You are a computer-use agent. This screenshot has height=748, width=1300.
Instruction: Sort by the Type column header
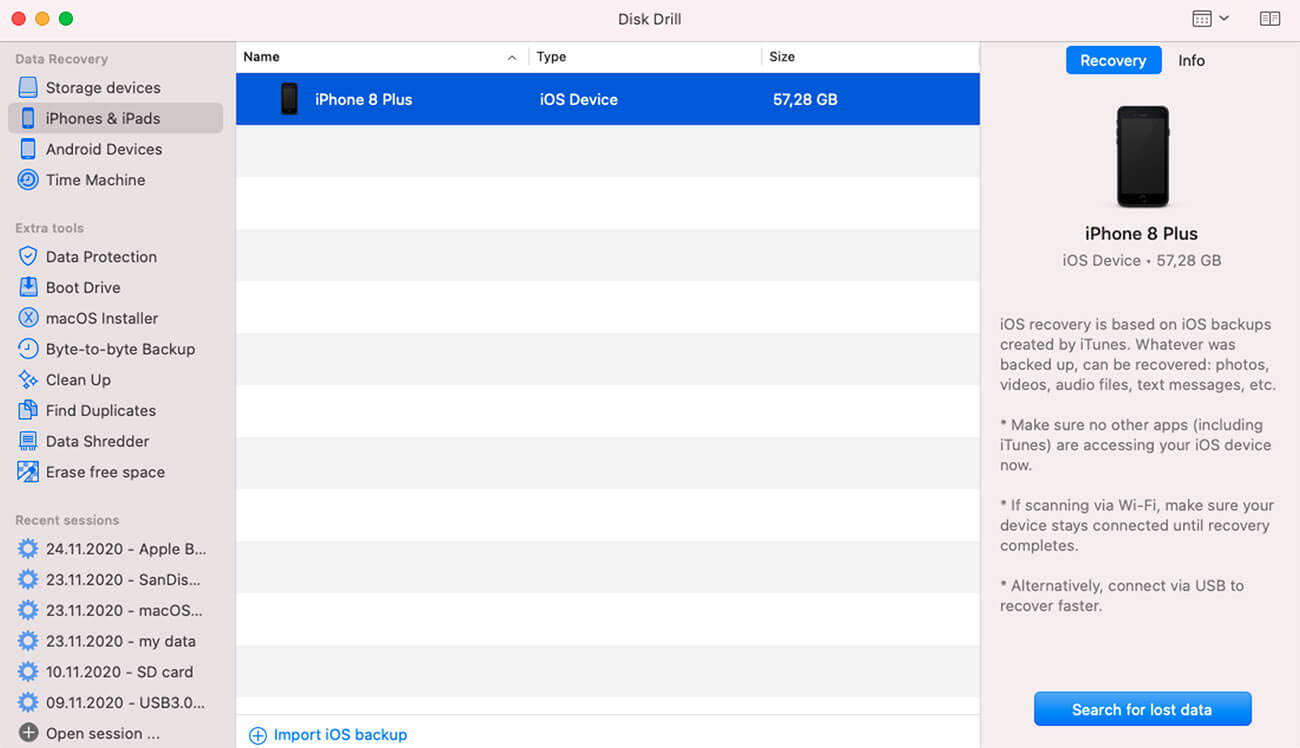pyautogui.click(x=645, y=57)
